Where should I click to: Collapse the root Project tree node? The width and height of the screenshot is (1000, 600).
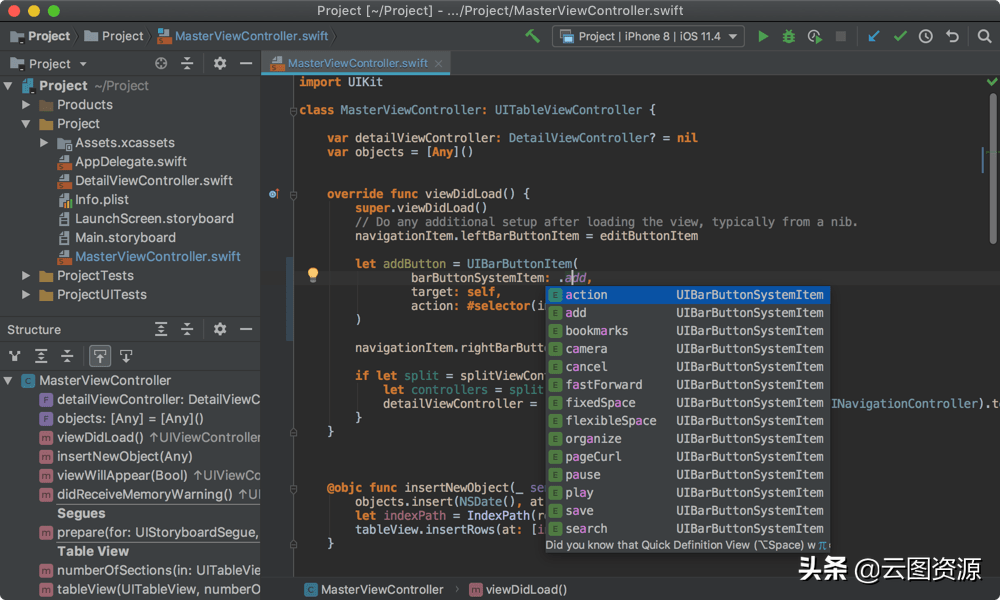8,85
